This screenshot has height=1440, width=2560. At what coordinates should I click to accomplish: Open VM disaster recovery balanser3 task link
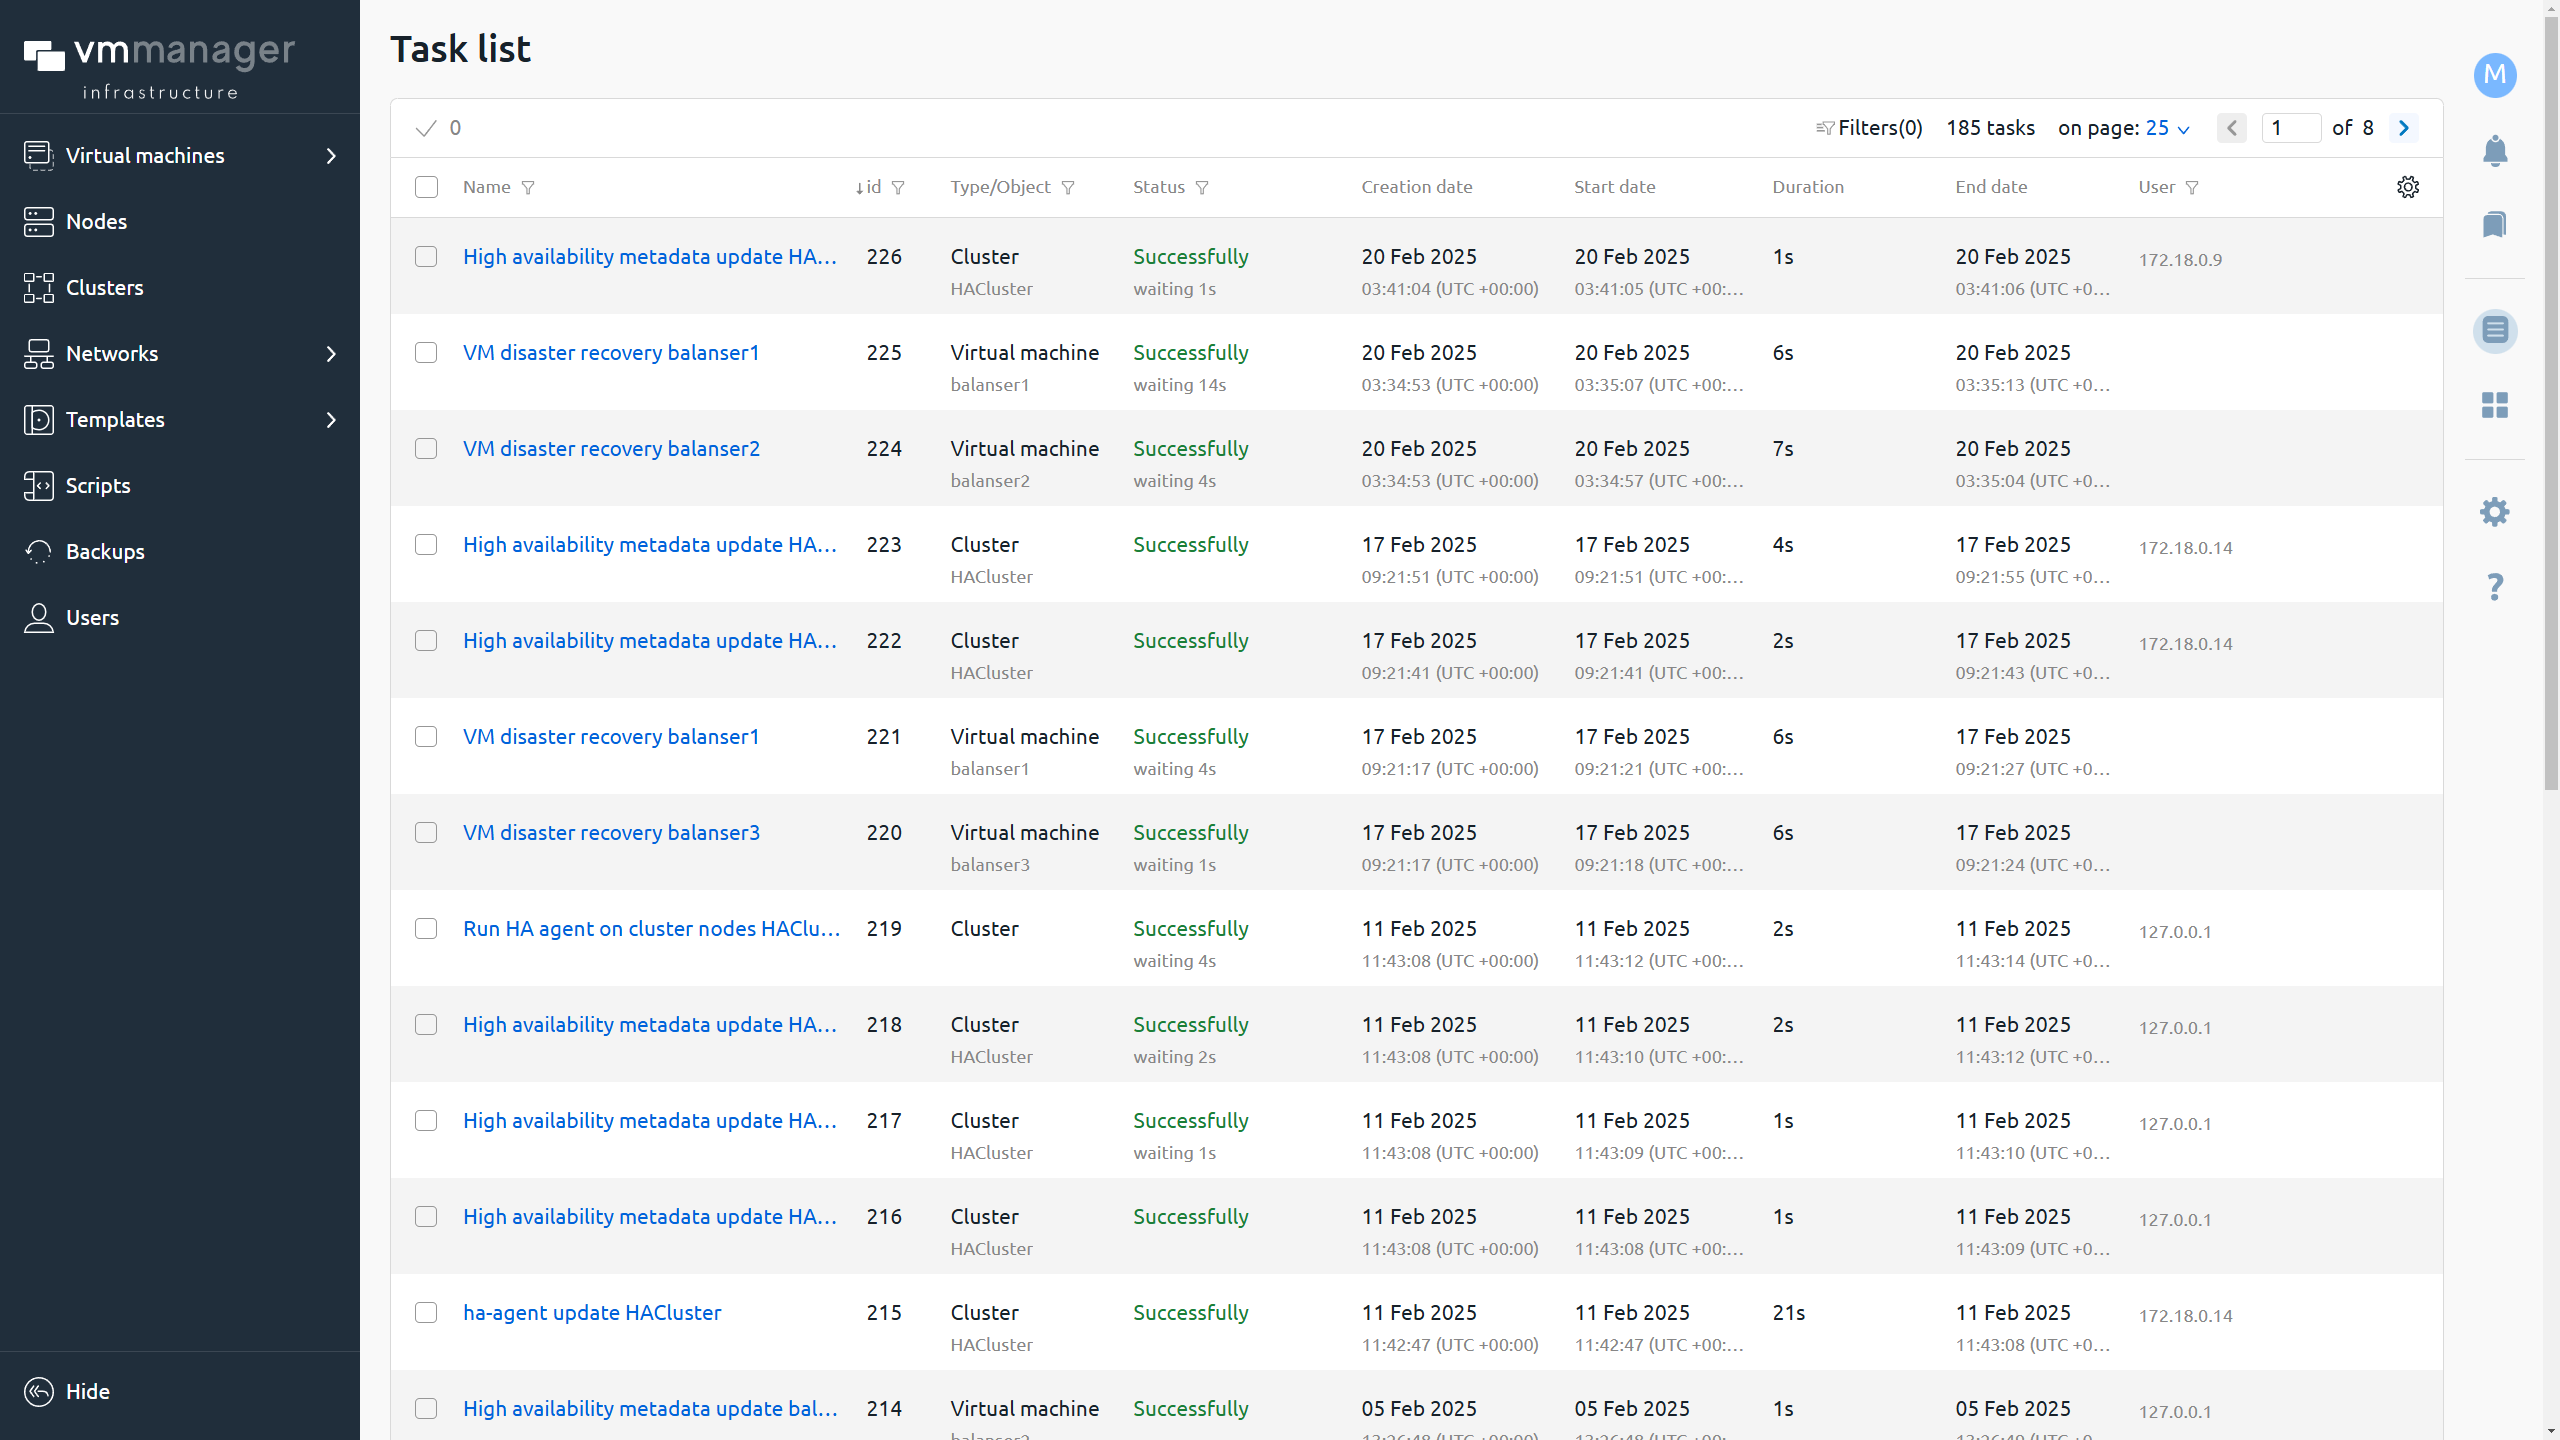[611, 833]
